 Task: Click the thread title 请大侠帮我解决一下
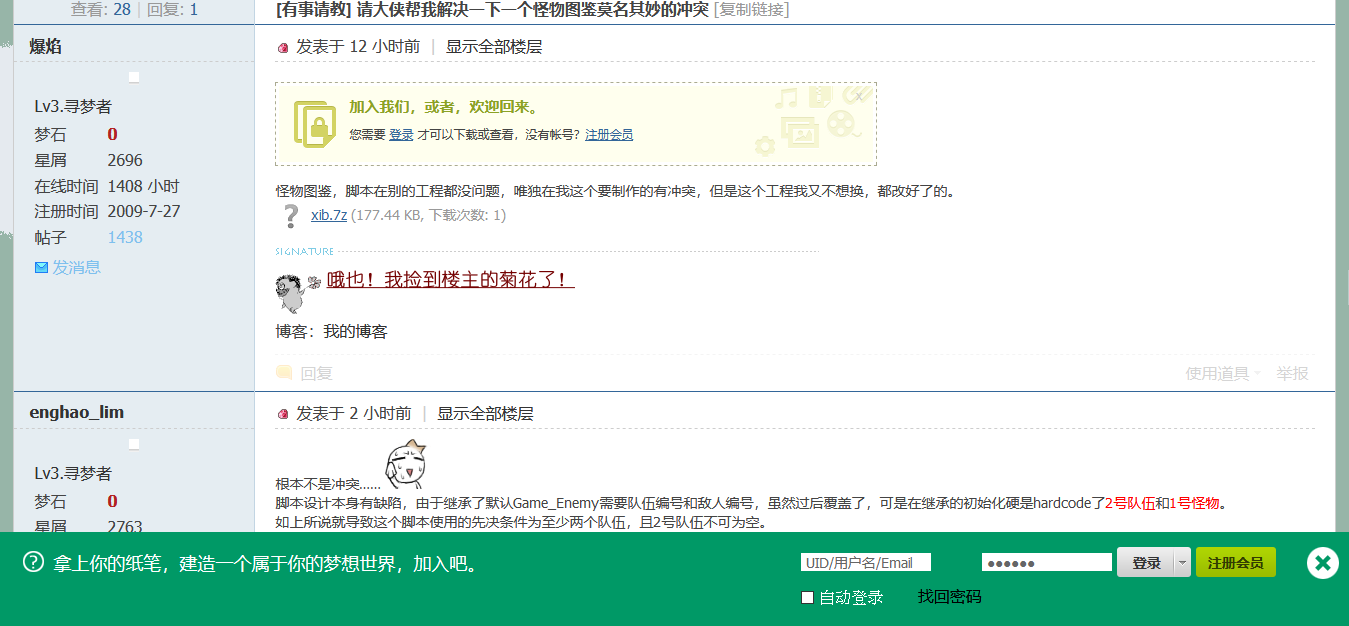point(532,10)
